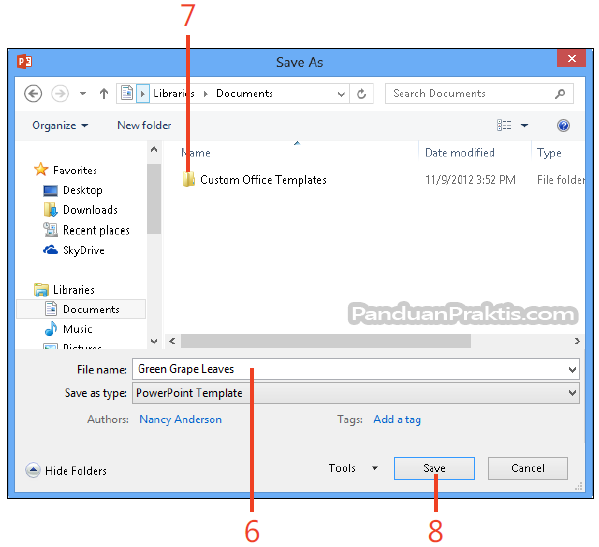Viewport: 599px width, 547px height.
Task: Open the Help button
Action: coord(563,125)
